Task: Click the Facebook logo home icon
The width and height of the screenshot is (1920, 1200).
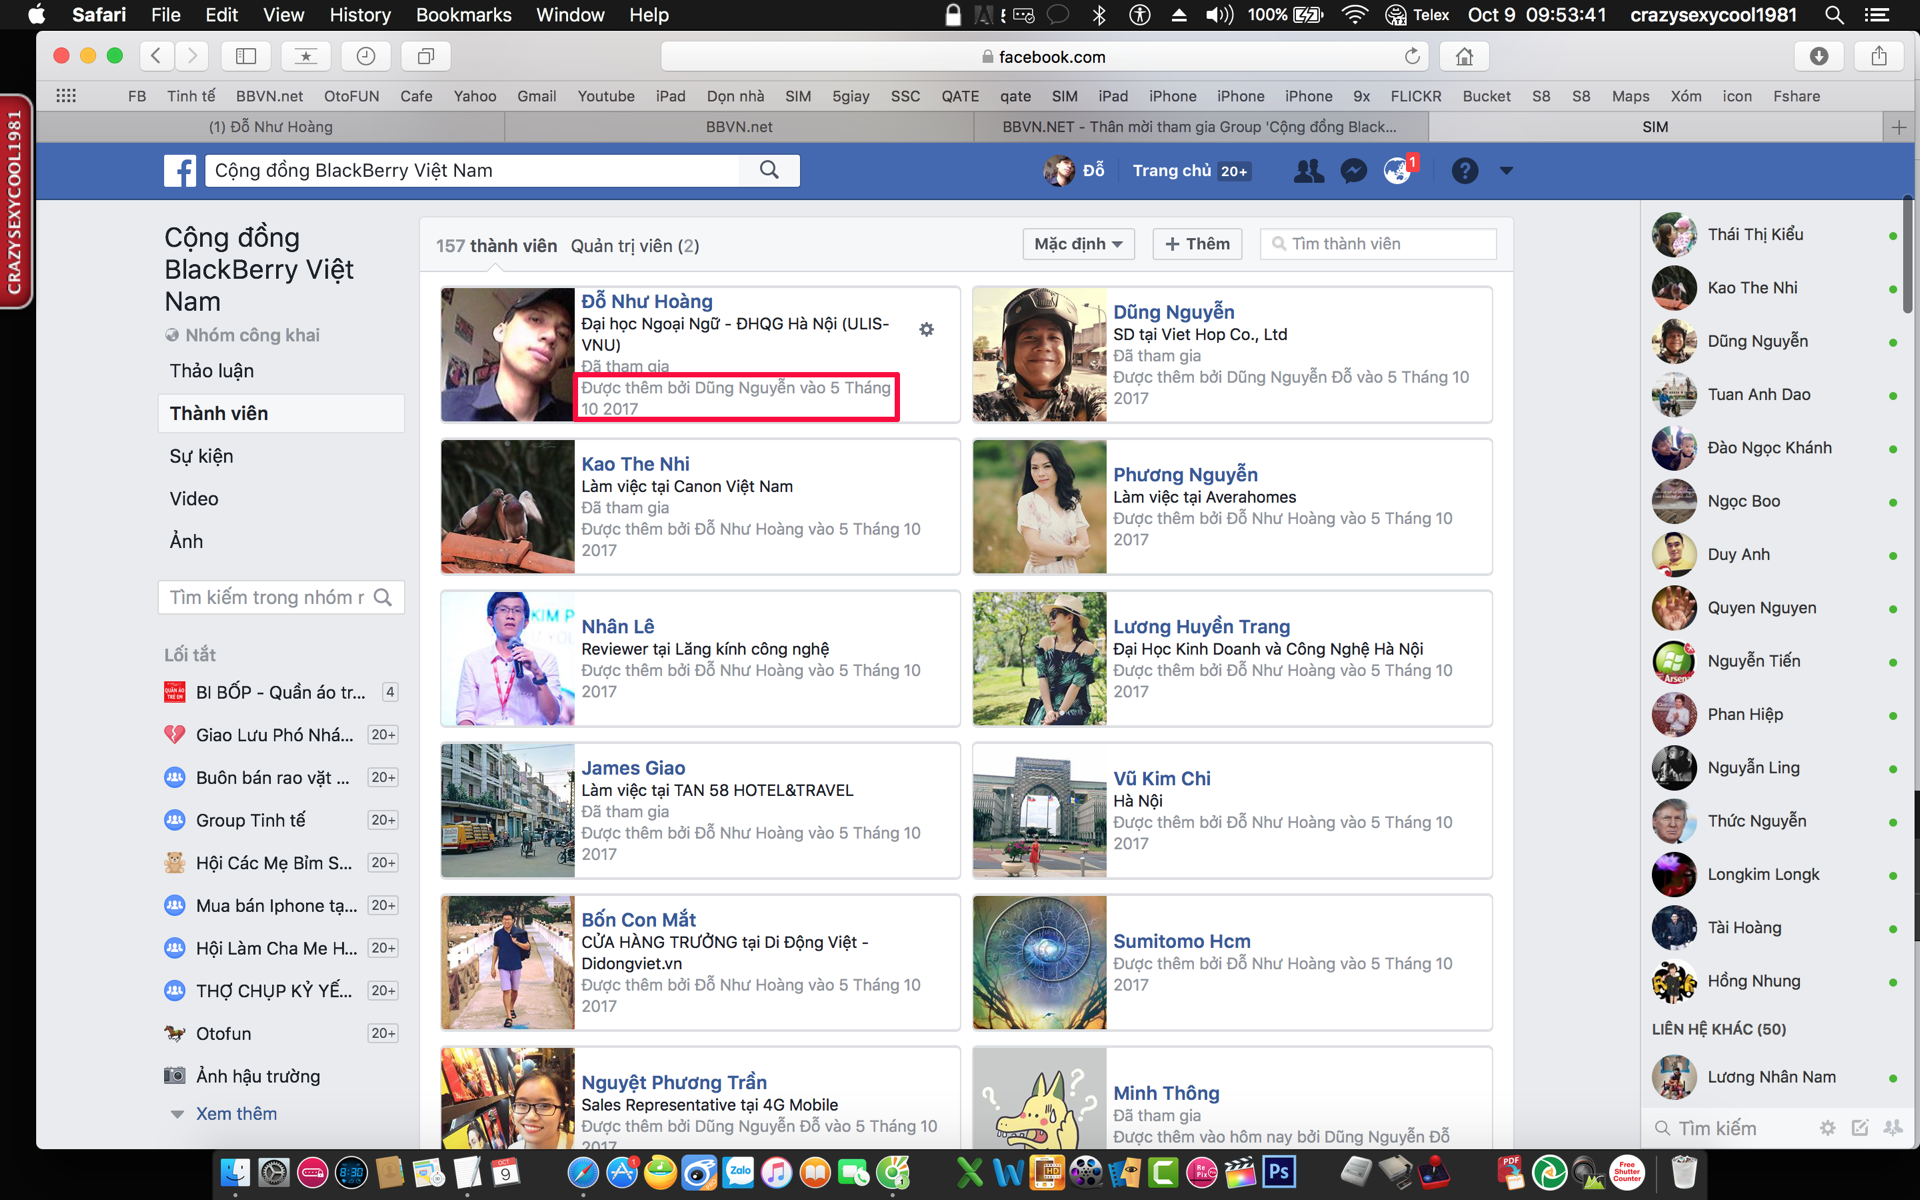Action: pyautogui.click(x=180, y=171)
